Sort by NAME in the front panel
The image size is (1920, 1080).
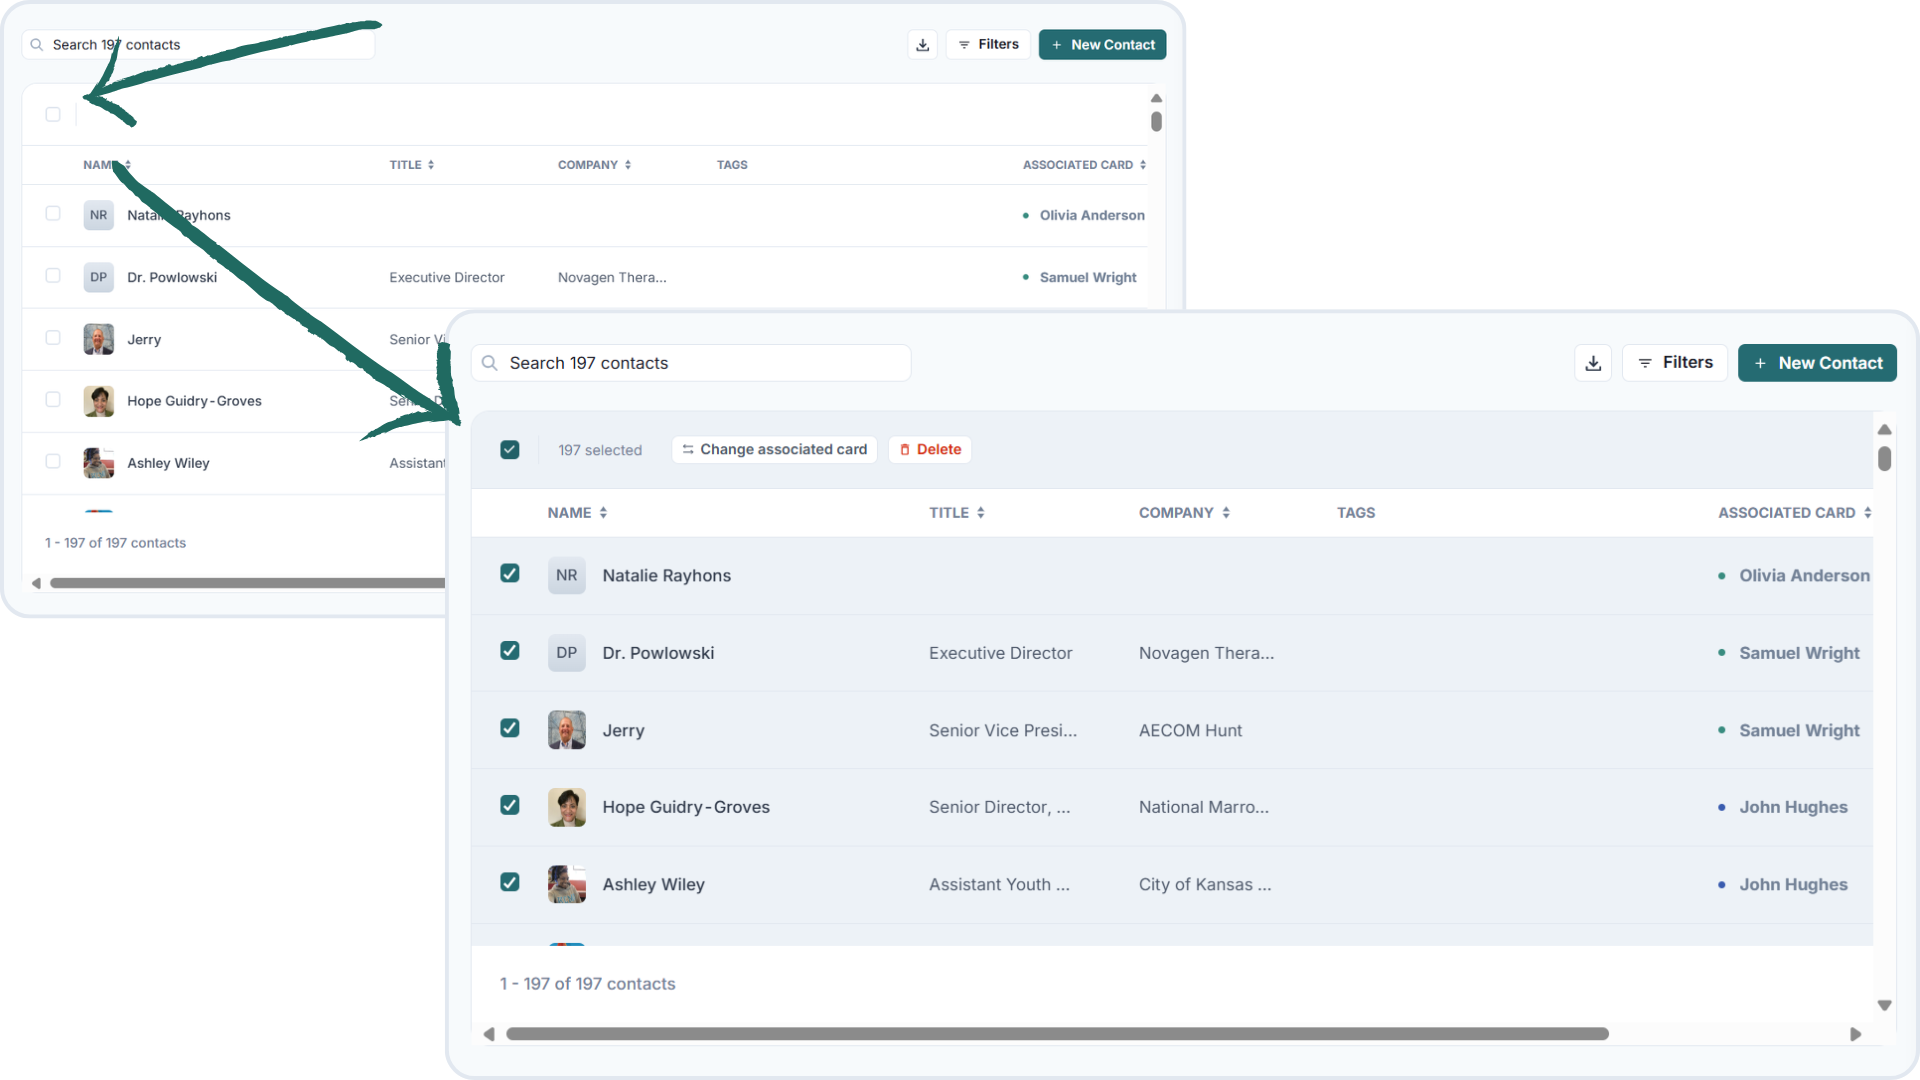click(x=577, y=513)
